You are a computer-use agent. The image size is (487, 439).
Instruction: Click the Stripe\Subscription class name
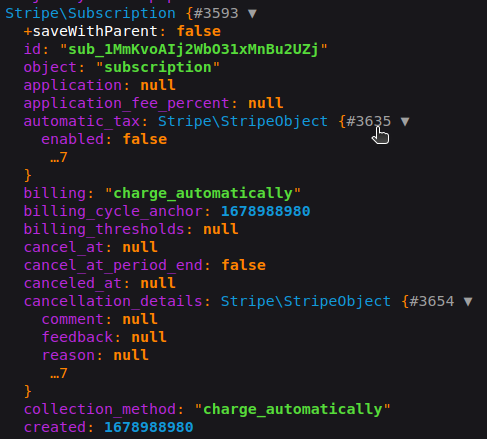click(90, 14)
